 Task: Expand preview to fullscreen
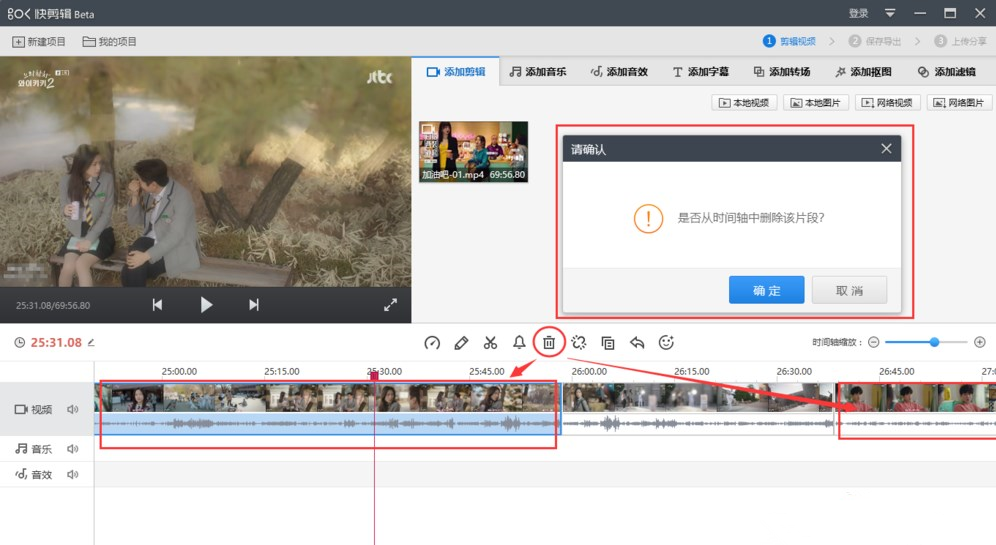coord(390,305)
